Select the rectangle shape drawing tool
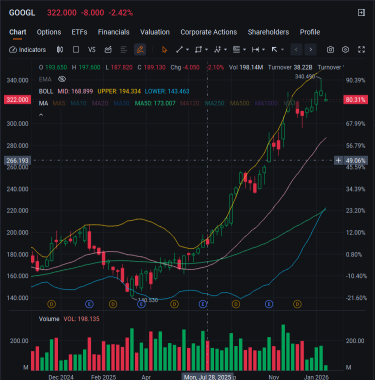The width and height of the screenshot is (375, 380). (x=198, y=50)
